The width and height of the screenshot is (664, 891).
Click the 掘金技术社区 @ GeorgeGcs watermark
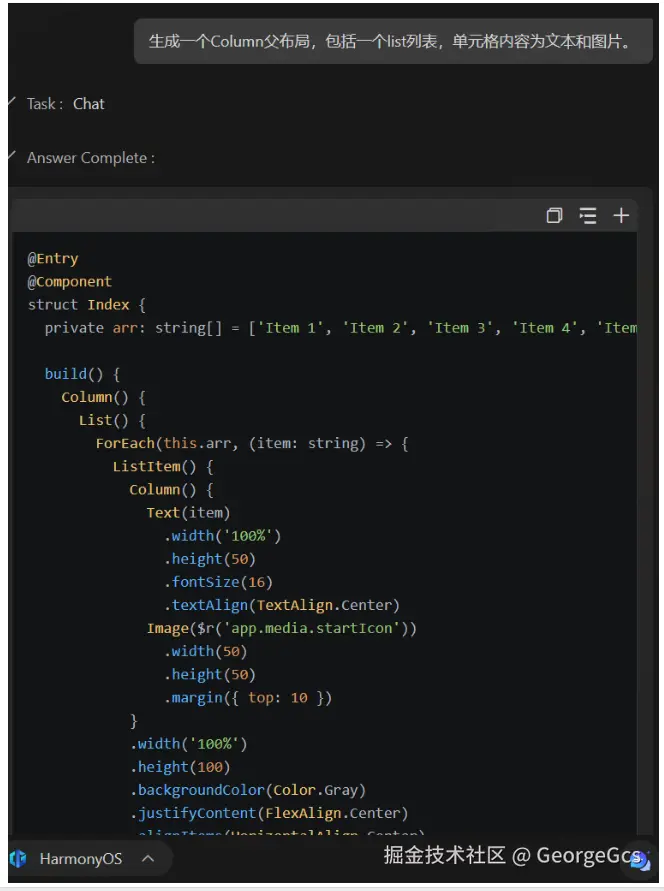[x=512, y=855]
